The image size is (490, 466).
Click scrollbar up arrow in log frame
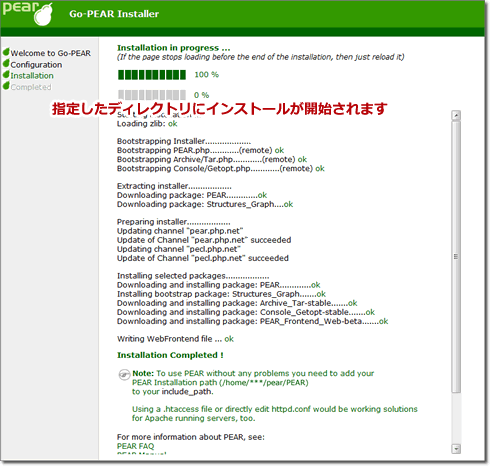click(x=456, y=115)
